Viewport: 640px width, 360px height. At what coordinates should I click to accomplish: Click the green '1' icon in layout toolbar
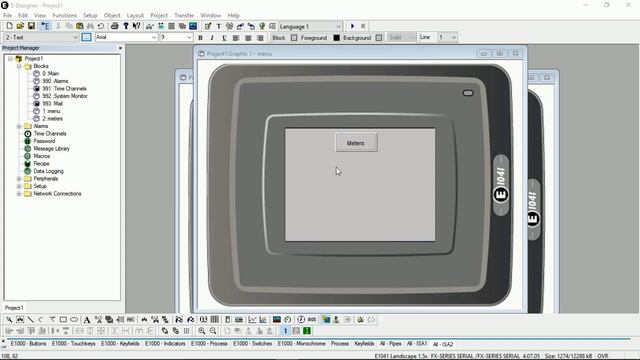coord(307,331)
